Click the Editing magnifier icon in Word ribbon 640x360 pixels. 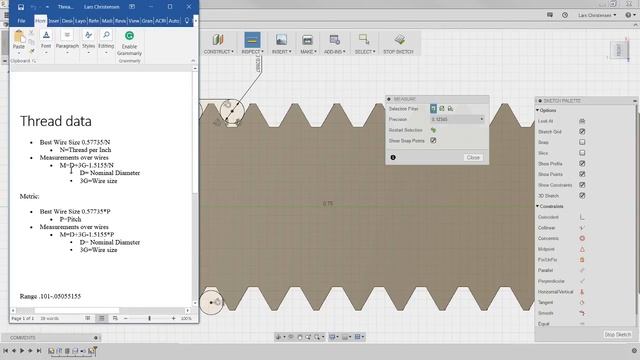click(x=106, y=35)
